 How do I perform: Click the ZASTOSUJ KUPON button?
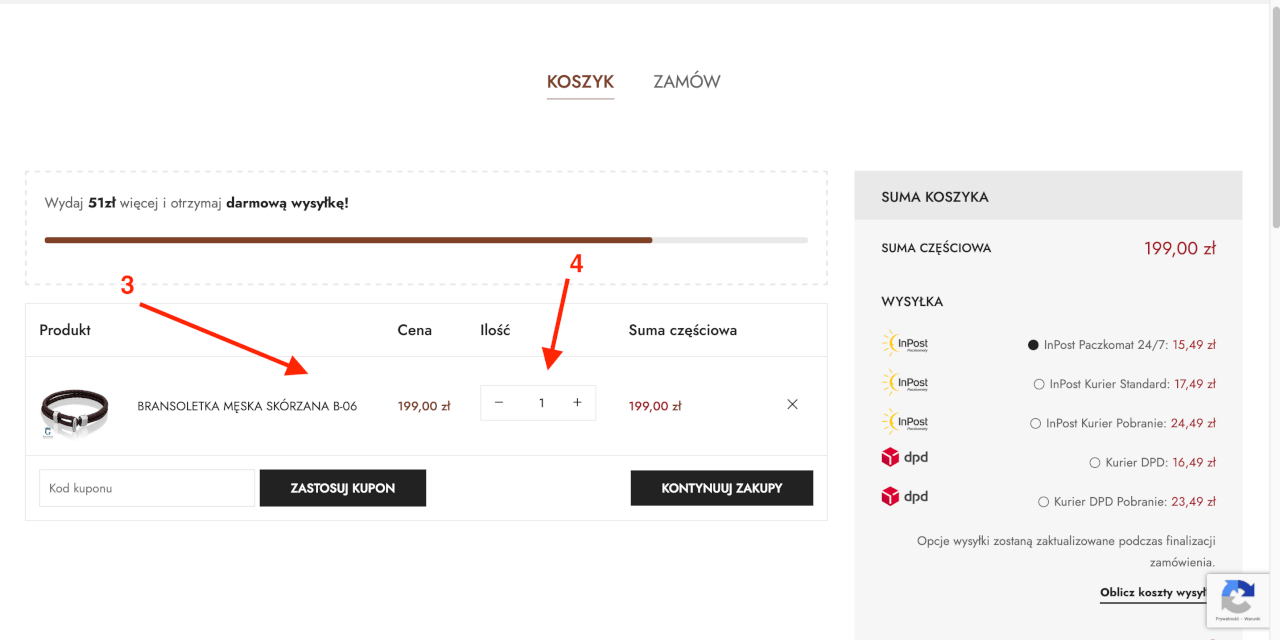[342, 488]
